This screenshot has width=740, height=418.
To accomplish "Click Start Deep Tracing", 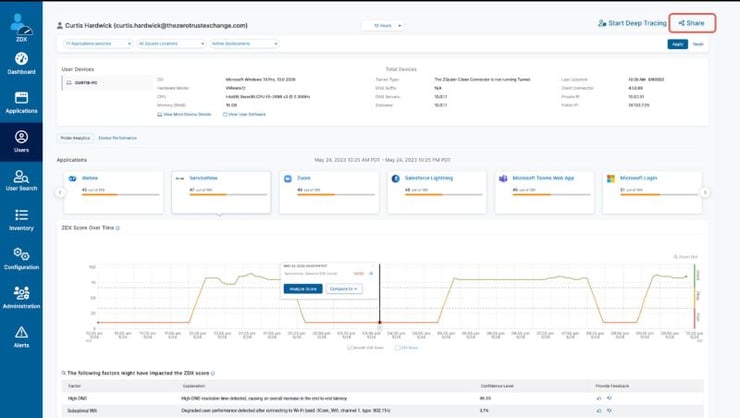I will [632, 23].
